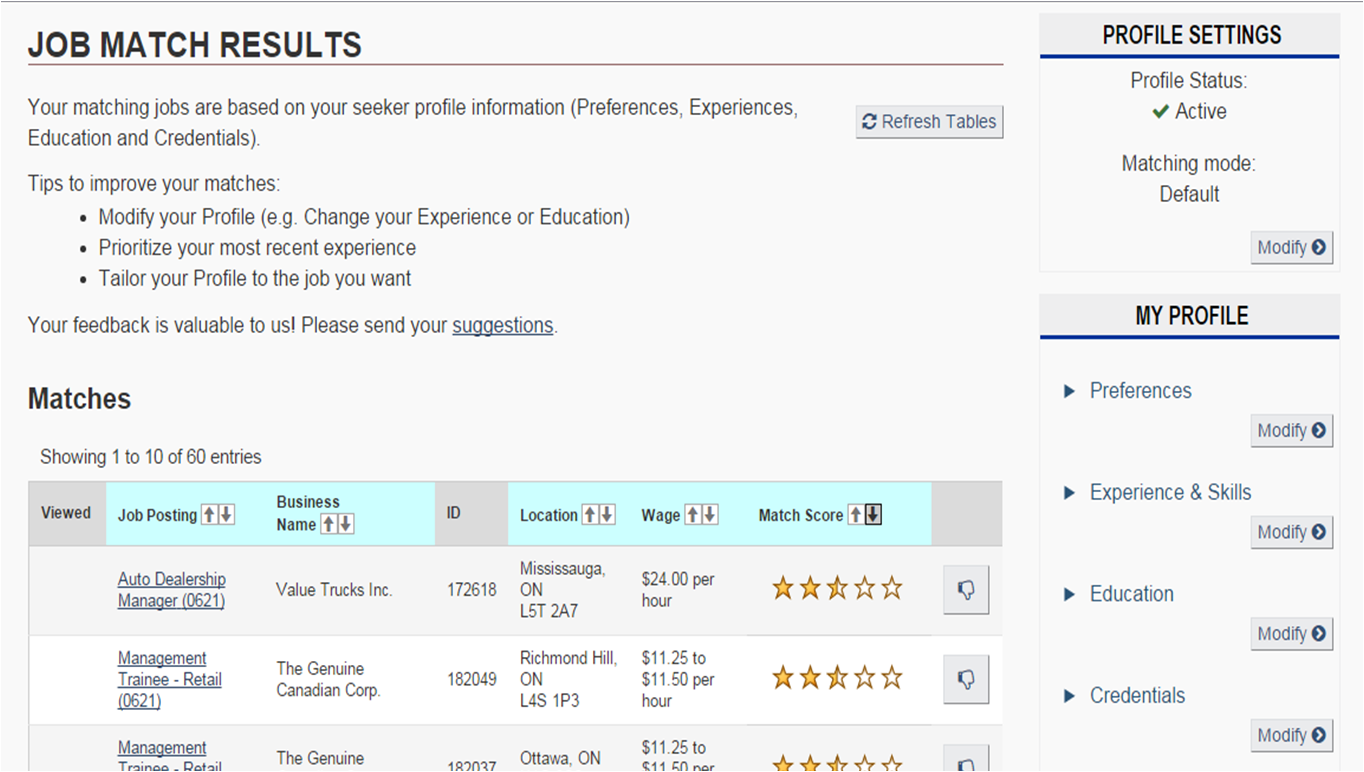Rate the Value Trucks match stars
This screenshot has height=772, width=1364.
click(x=837, y=589)
